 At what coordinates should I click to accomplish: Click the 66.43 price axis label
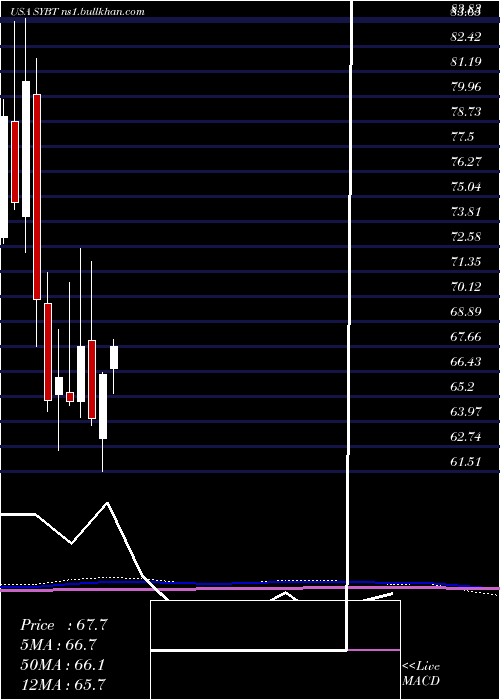click(x=466, y=362)
